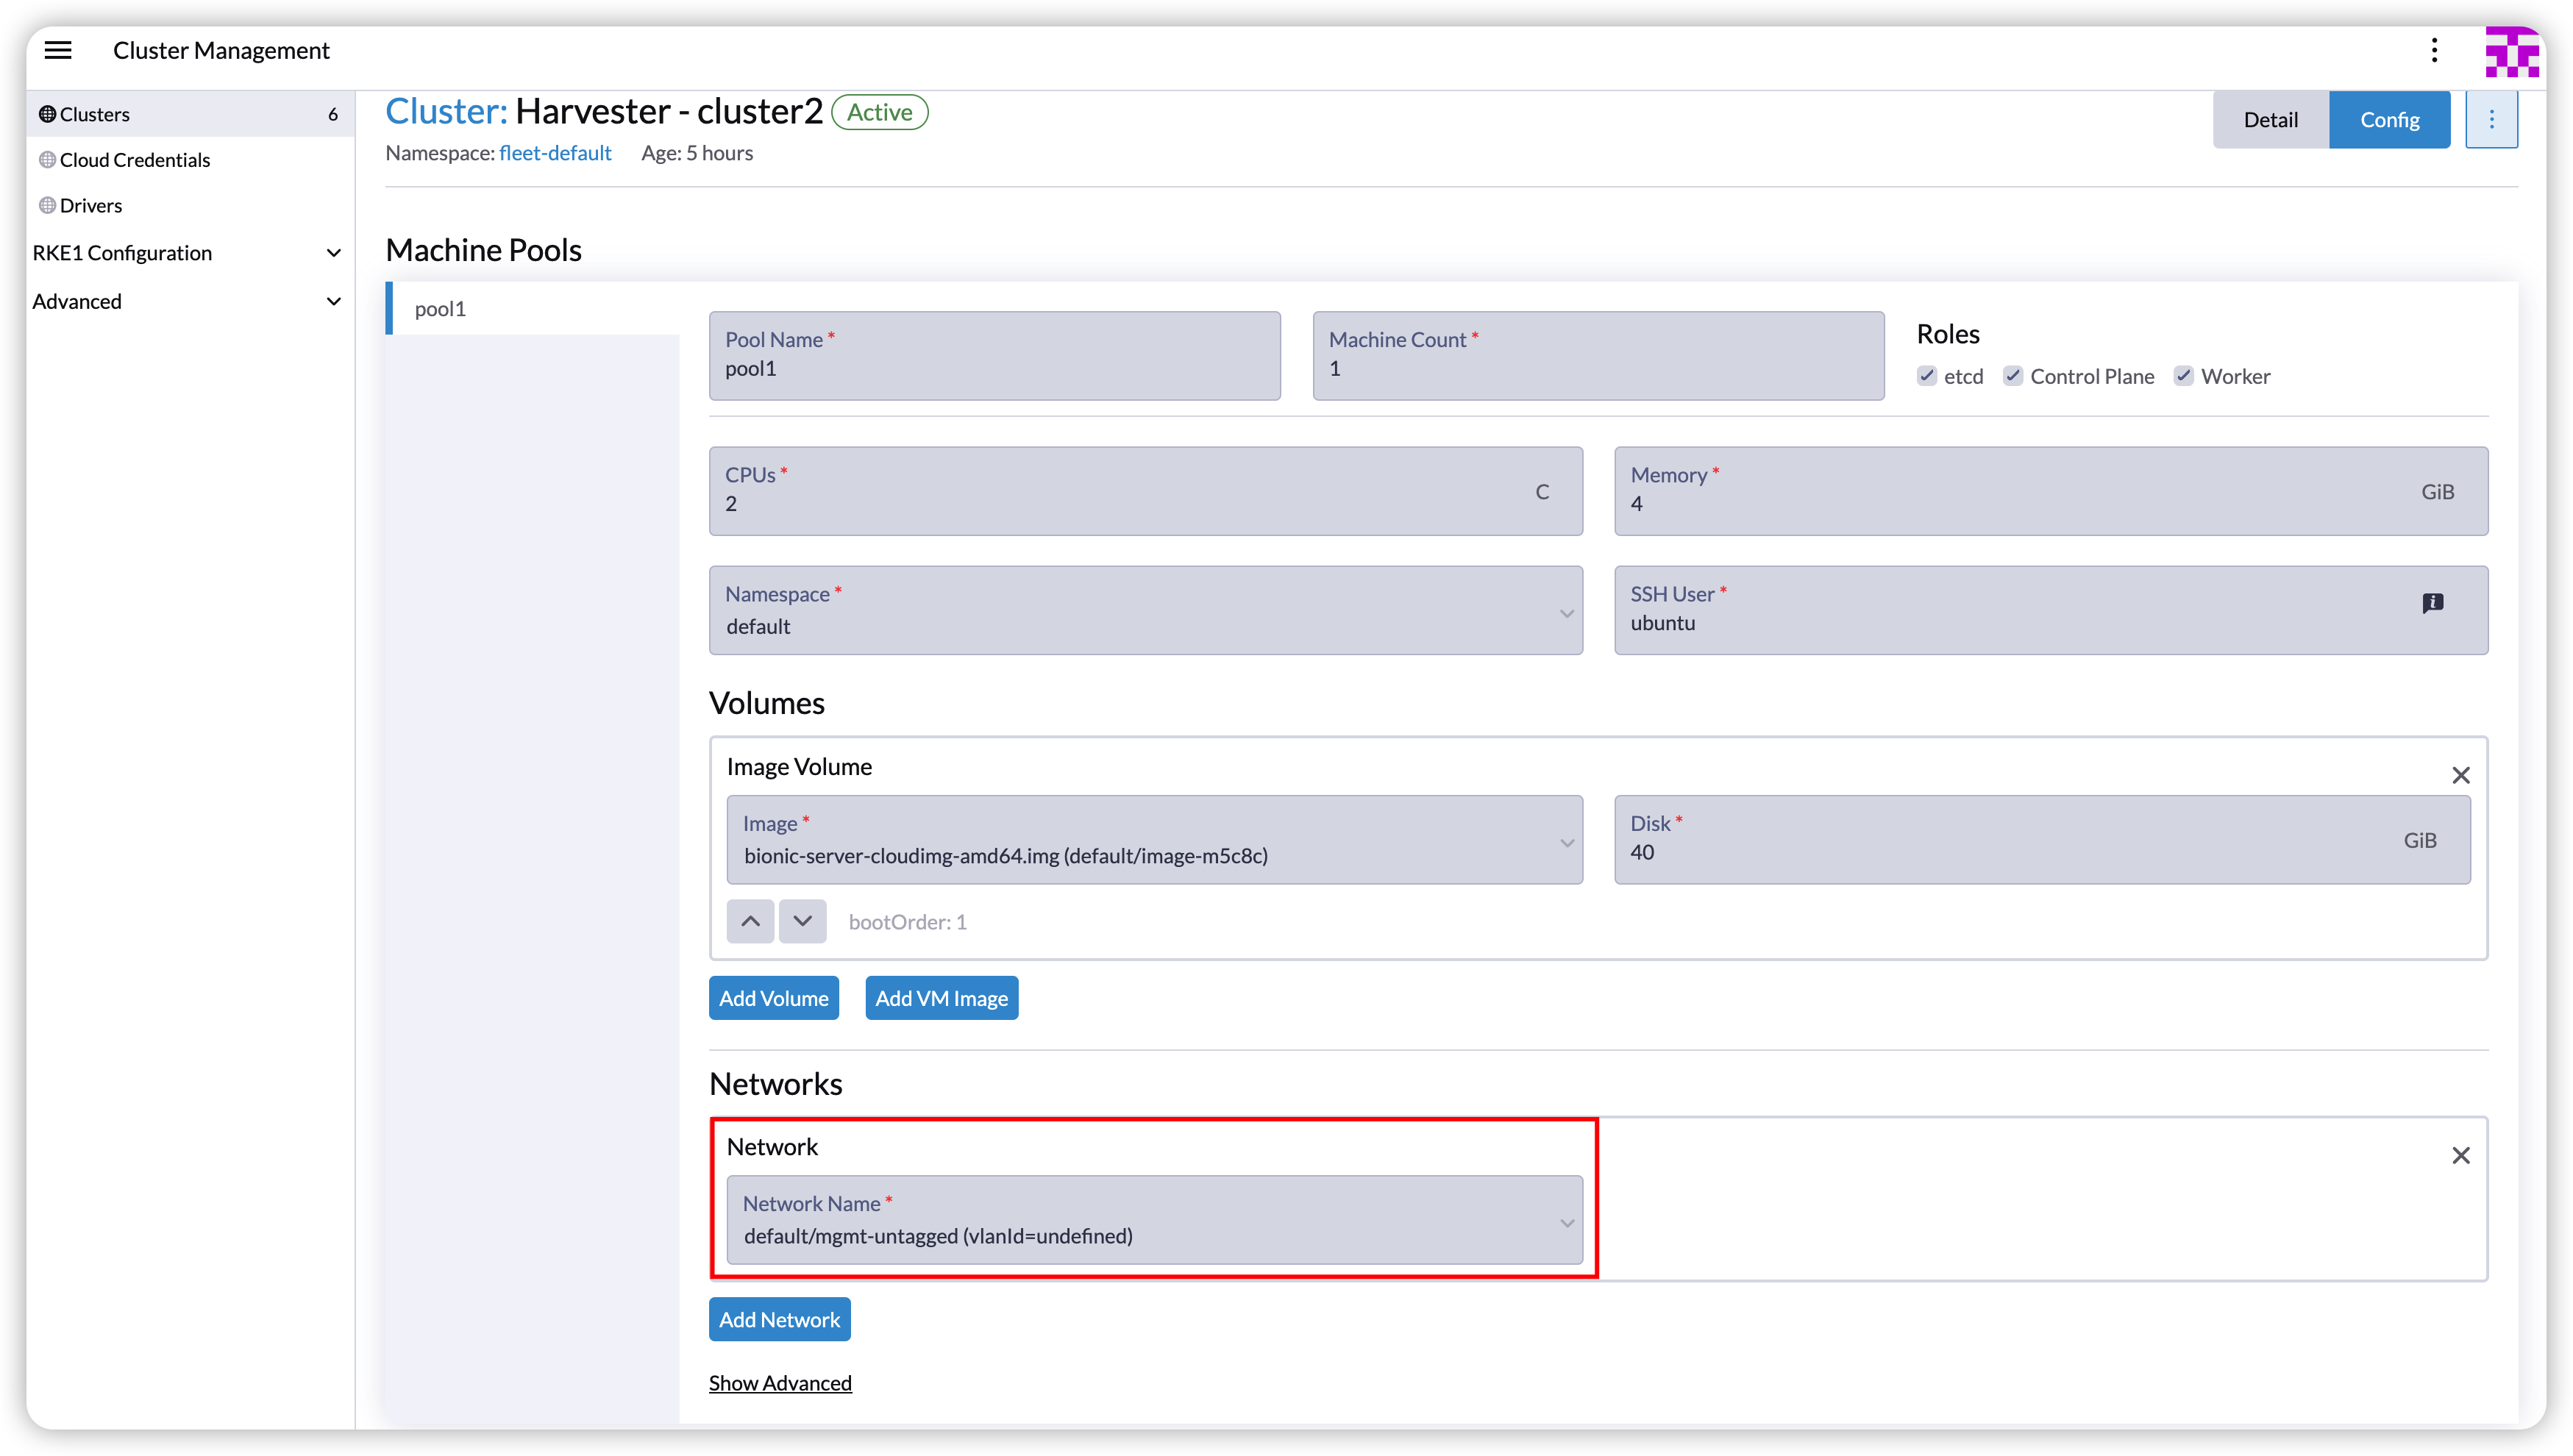Remove the Image Volume with the X

2460,775
